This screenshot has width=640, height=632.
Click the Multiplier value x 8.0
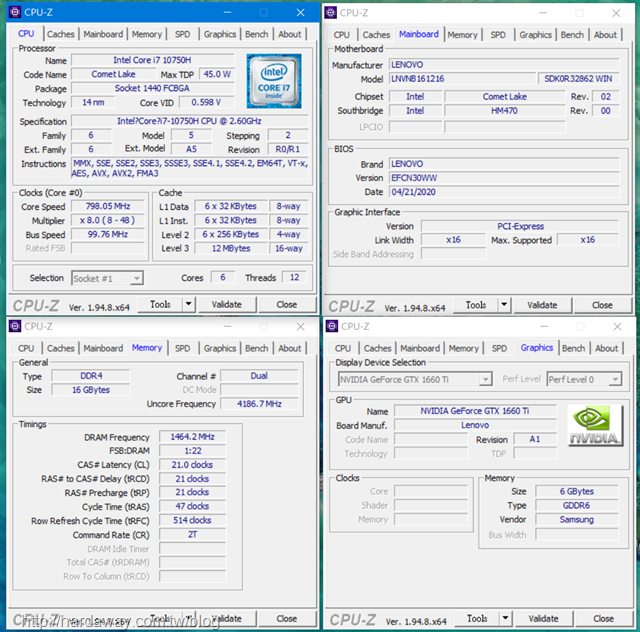(x=108, y=220)
